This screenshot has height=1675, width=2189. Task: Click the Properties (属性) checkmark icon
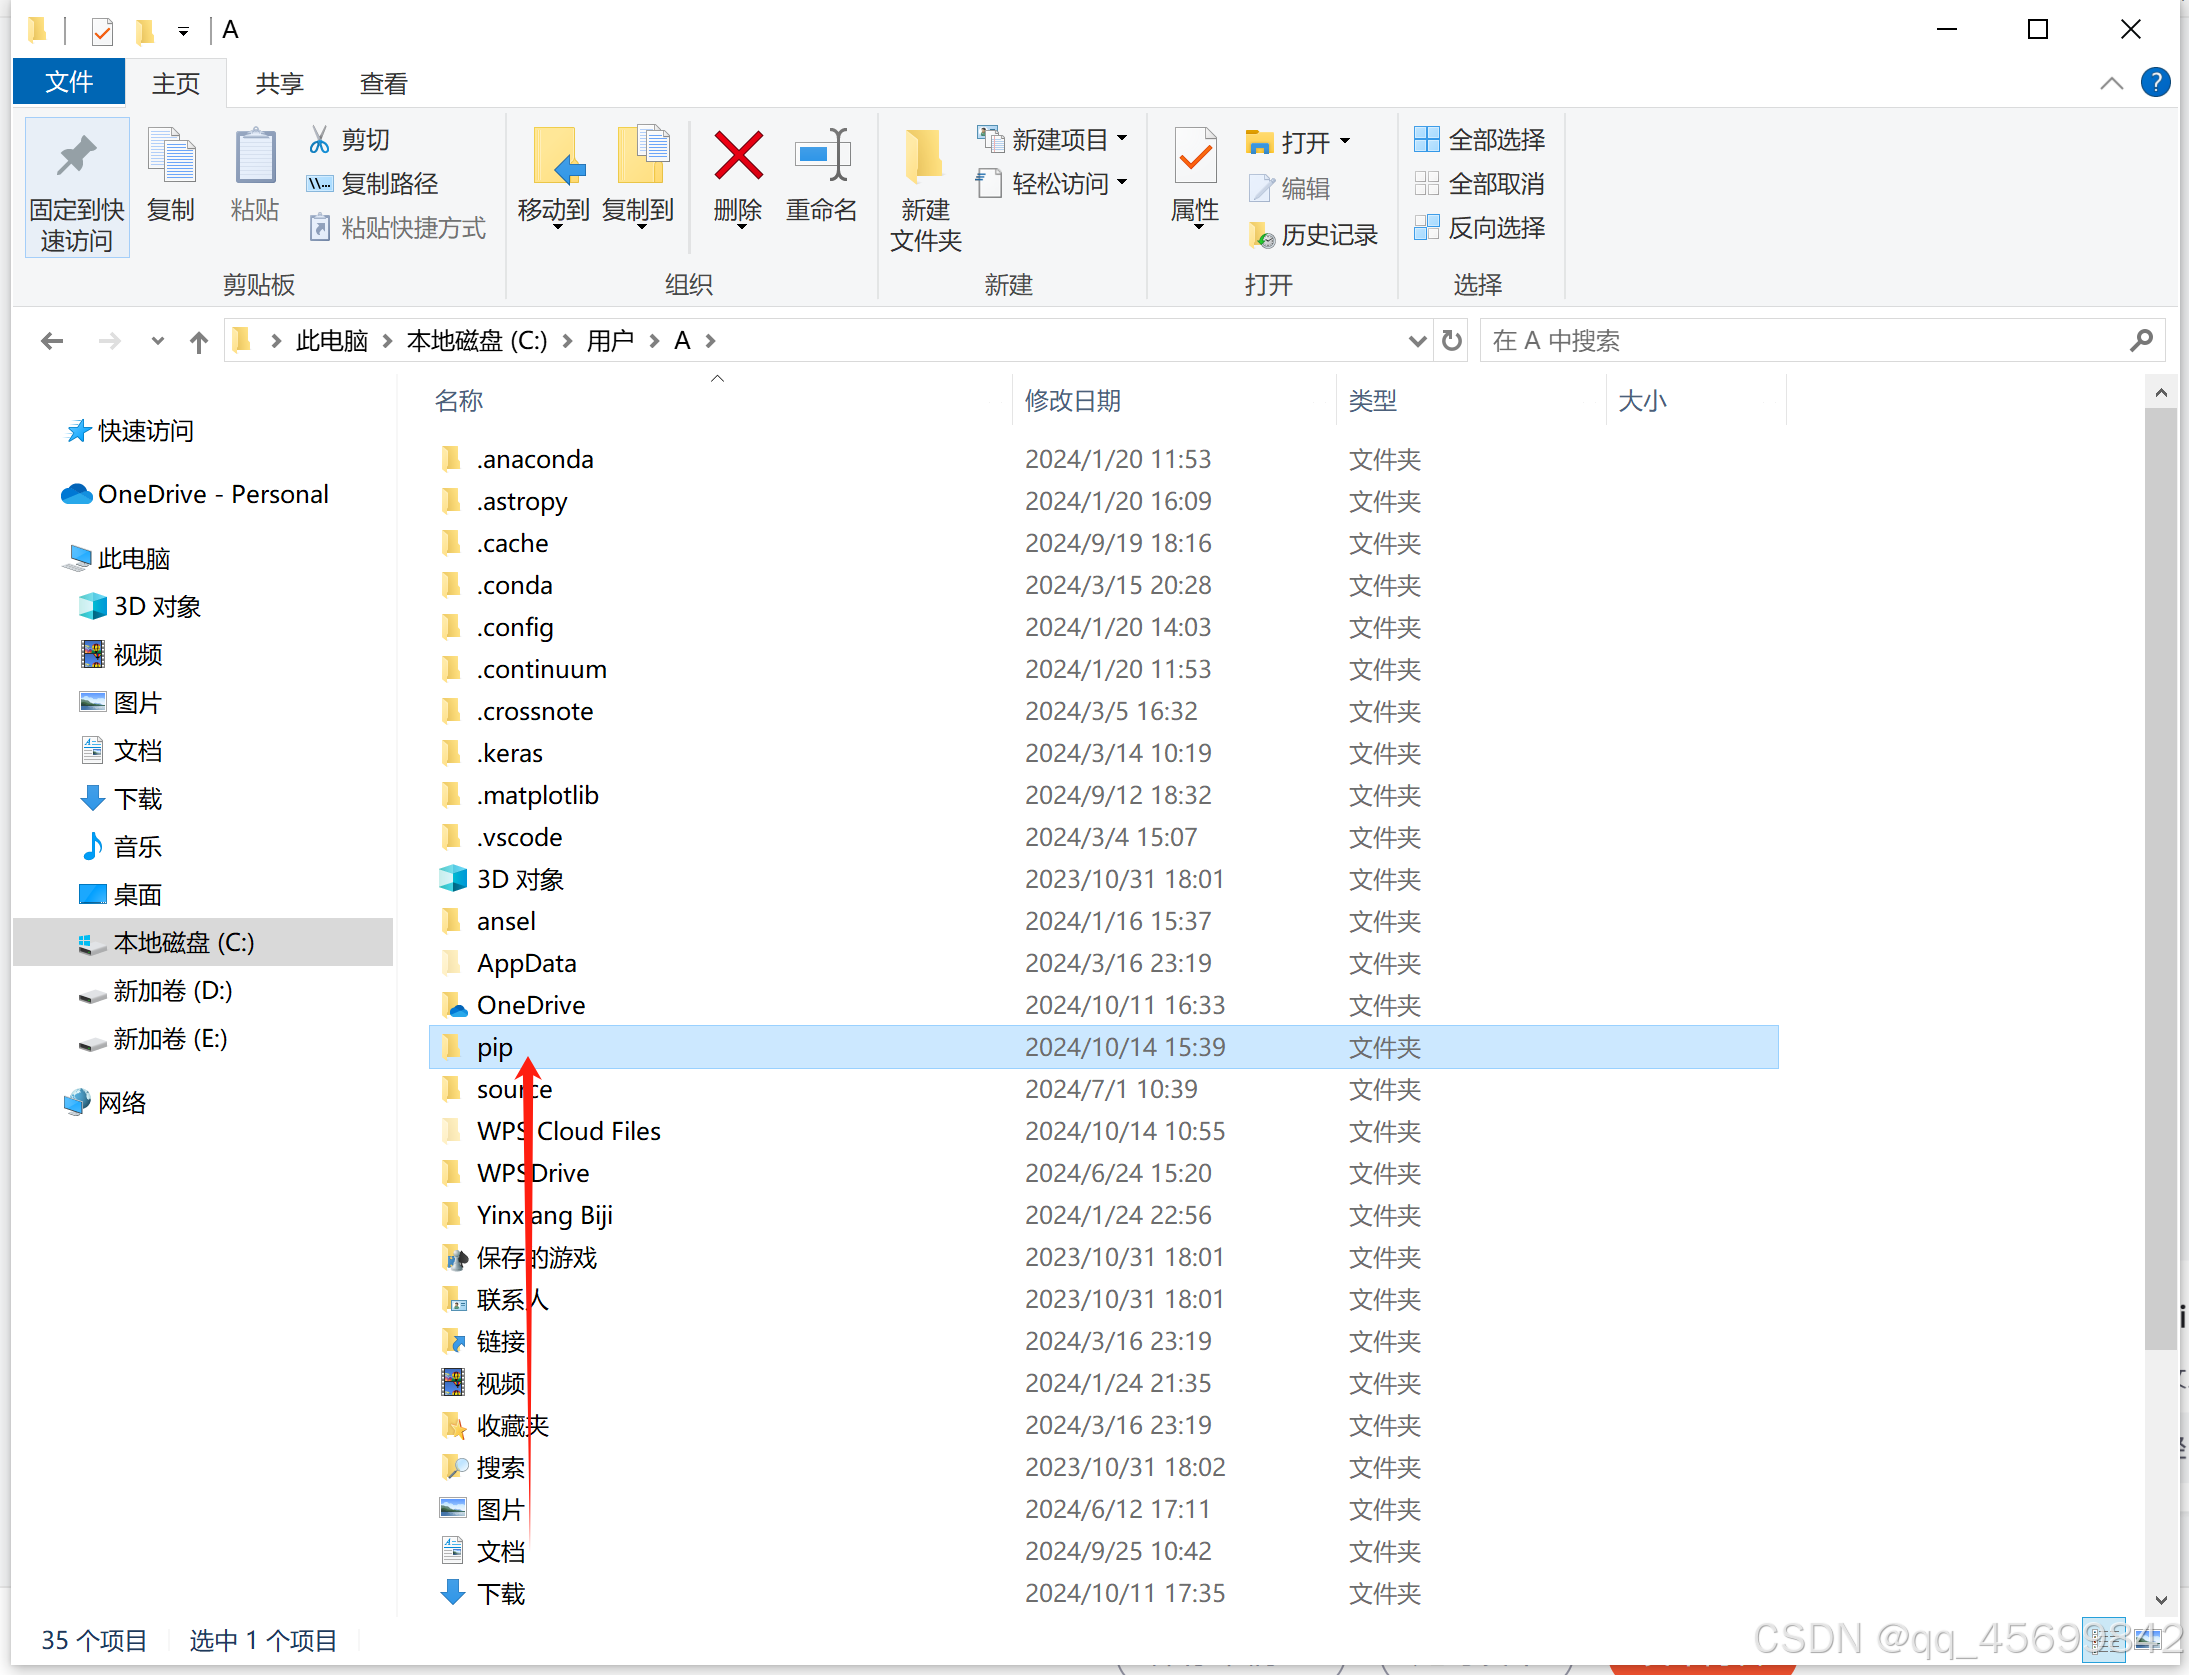click(1195, 157)
